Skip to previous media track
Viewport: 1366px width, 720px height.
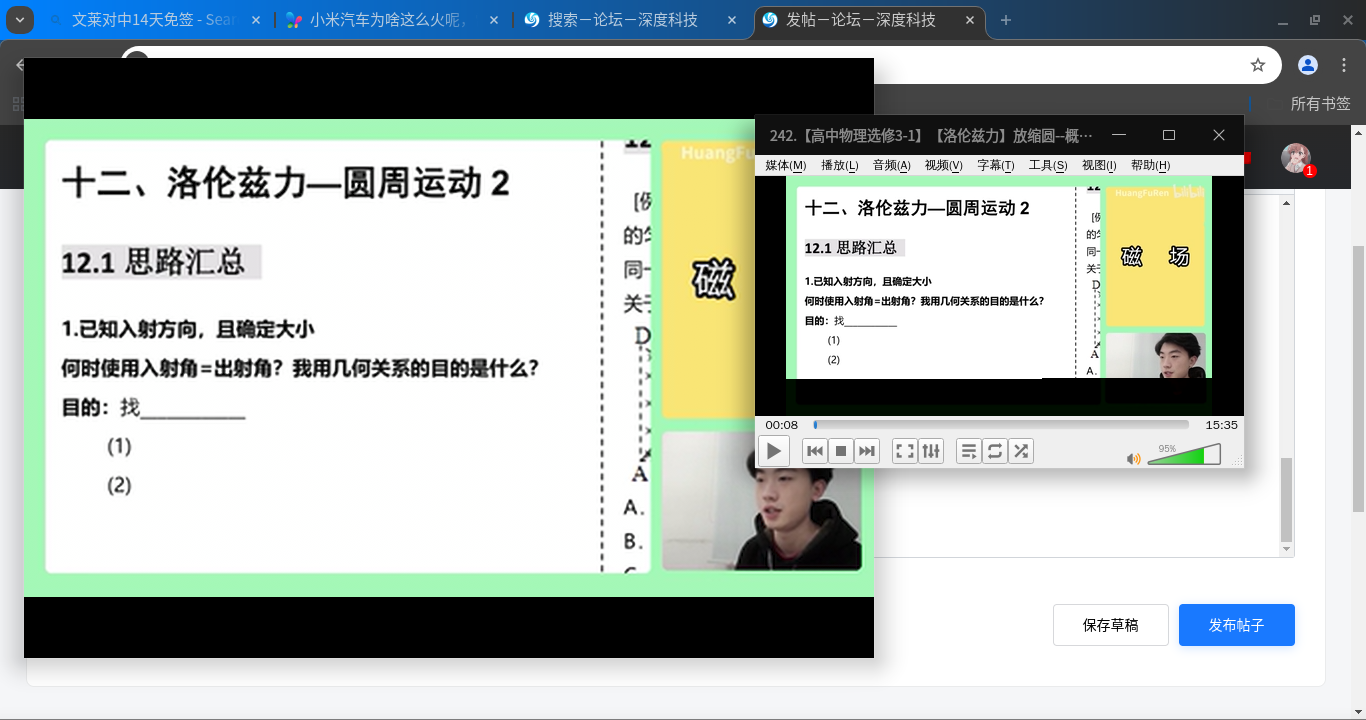(x=815, y=451)
